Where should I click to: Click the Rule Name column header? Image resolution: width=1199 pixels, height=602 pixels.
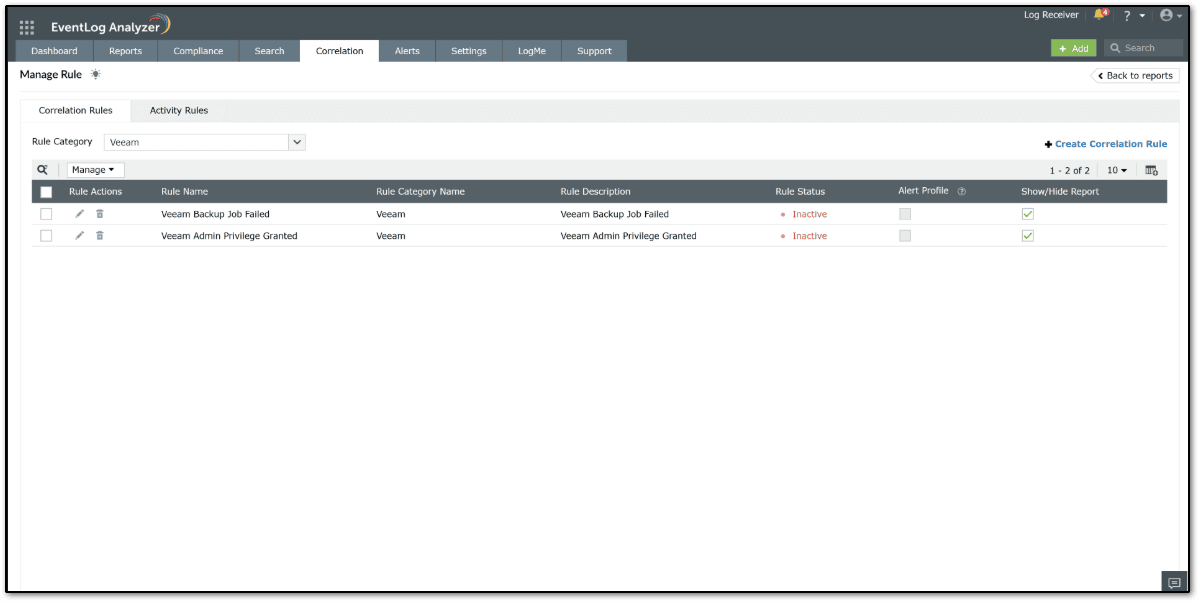tap(184, 191)
